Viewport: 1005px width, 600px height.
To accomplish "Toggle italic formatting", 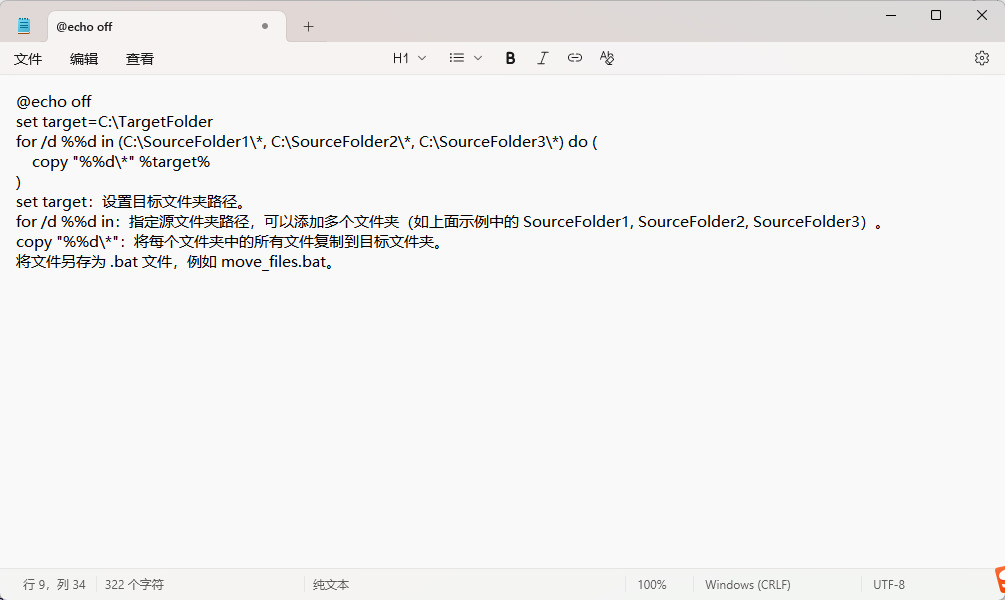I will point(542,58).
